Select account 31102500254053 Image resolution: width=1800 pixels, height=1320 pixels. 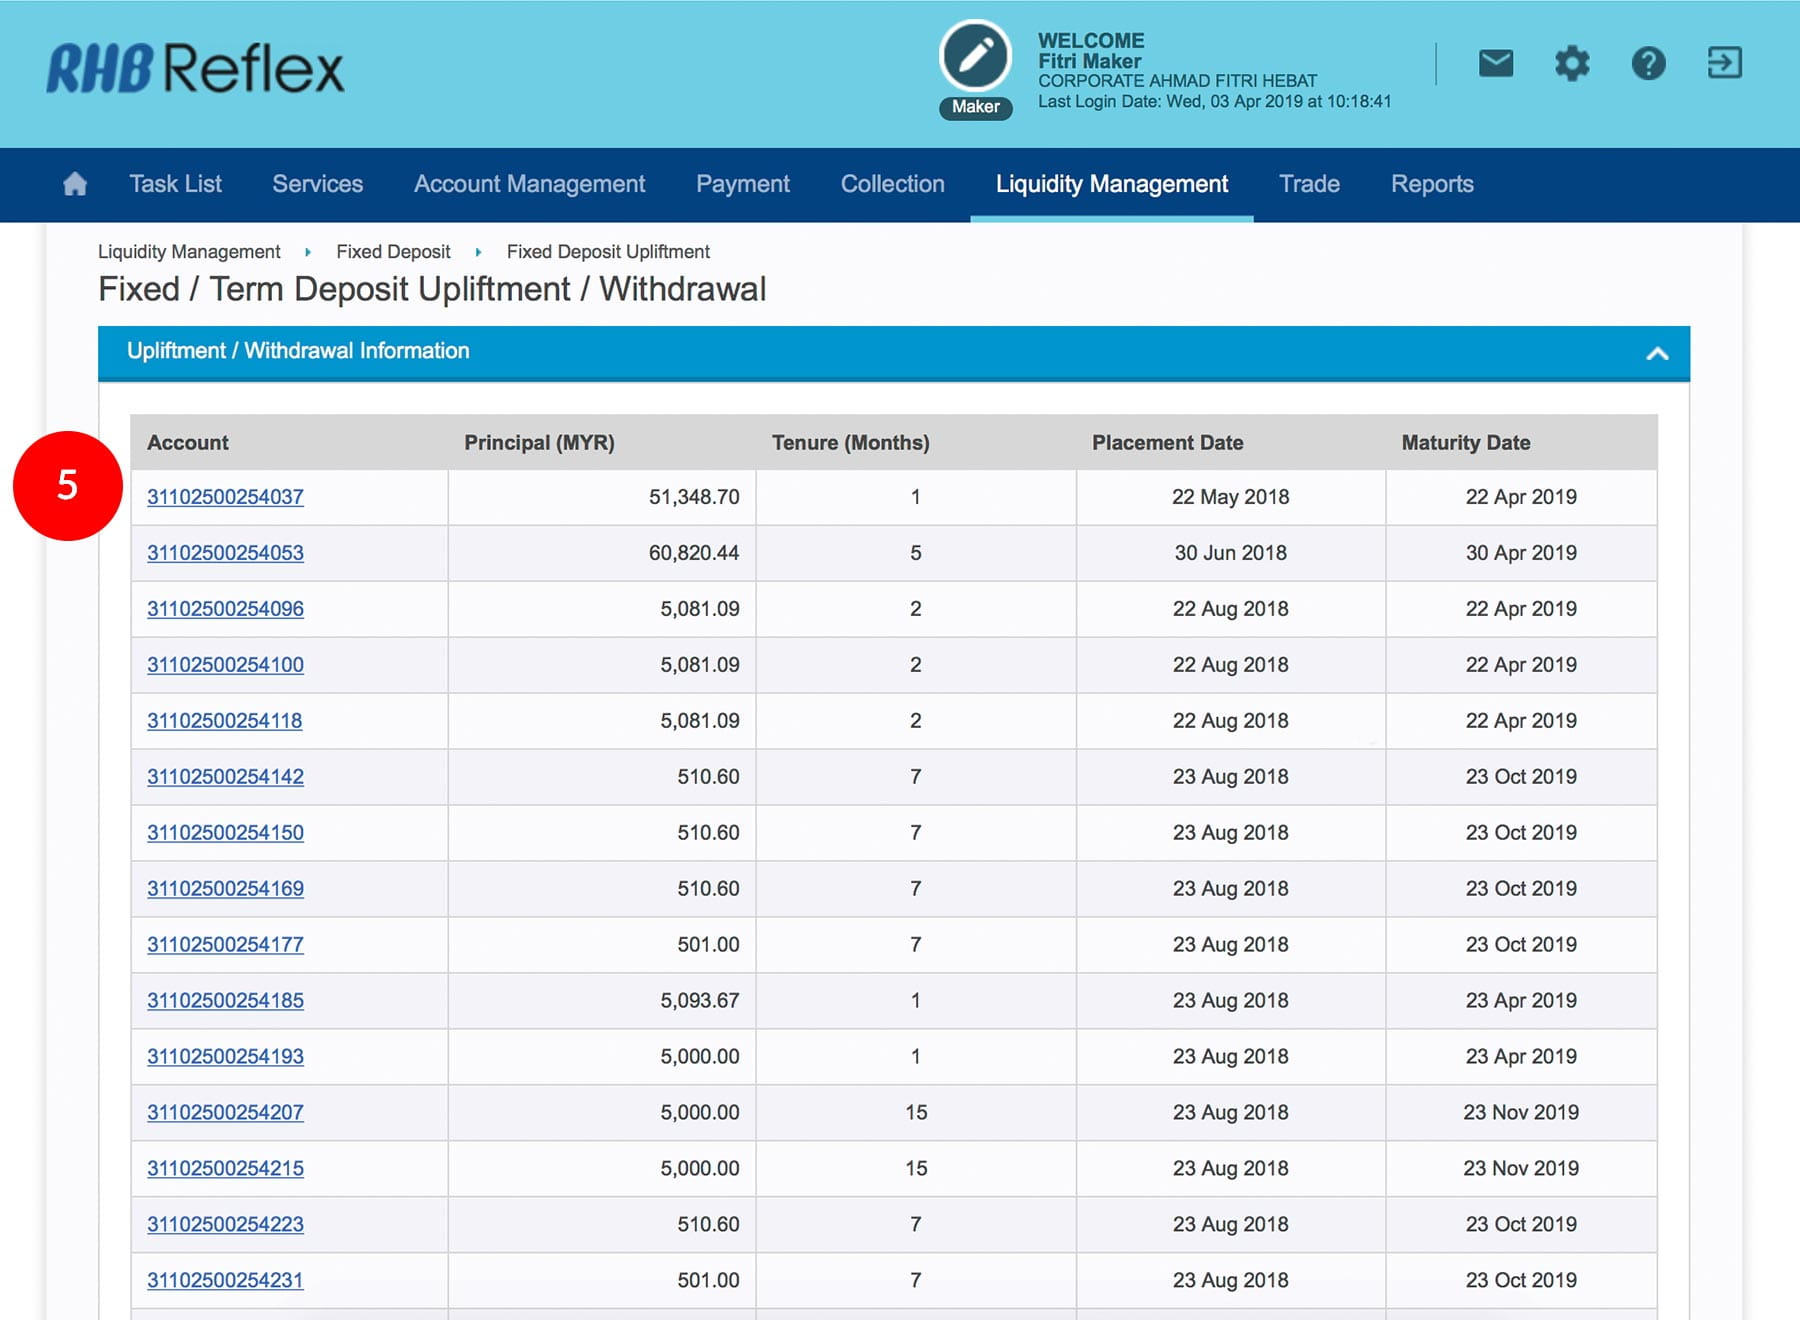click(x=225, y=553)
